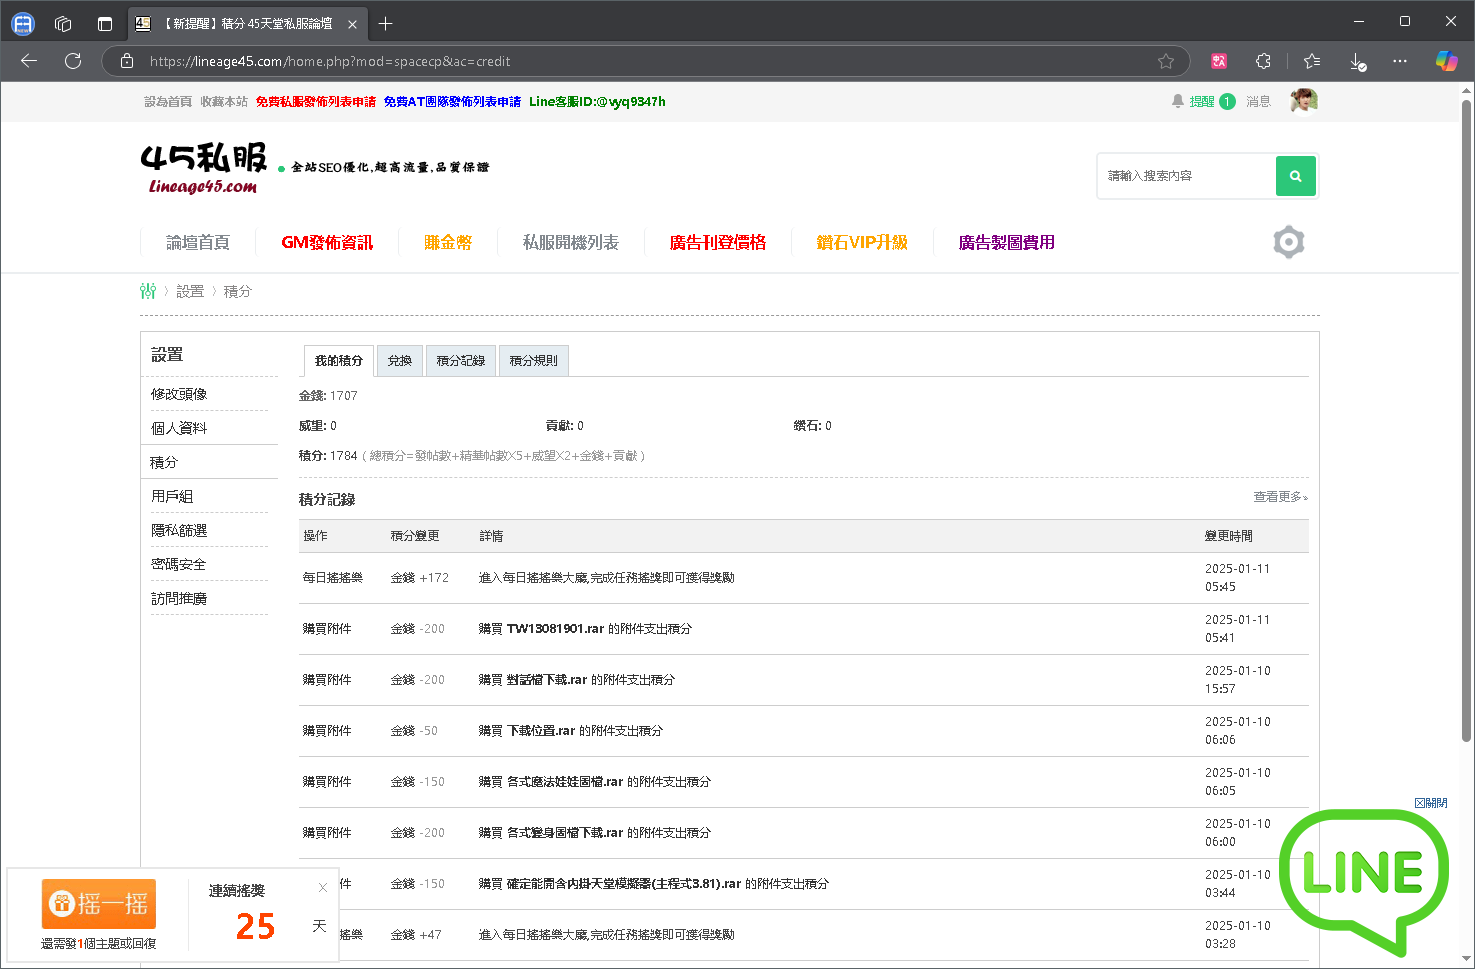Open 用戶組 in settings sidebar
The height and width of the screenshot is (969, 1475).
pyautogui.click(x=172, y=496)
